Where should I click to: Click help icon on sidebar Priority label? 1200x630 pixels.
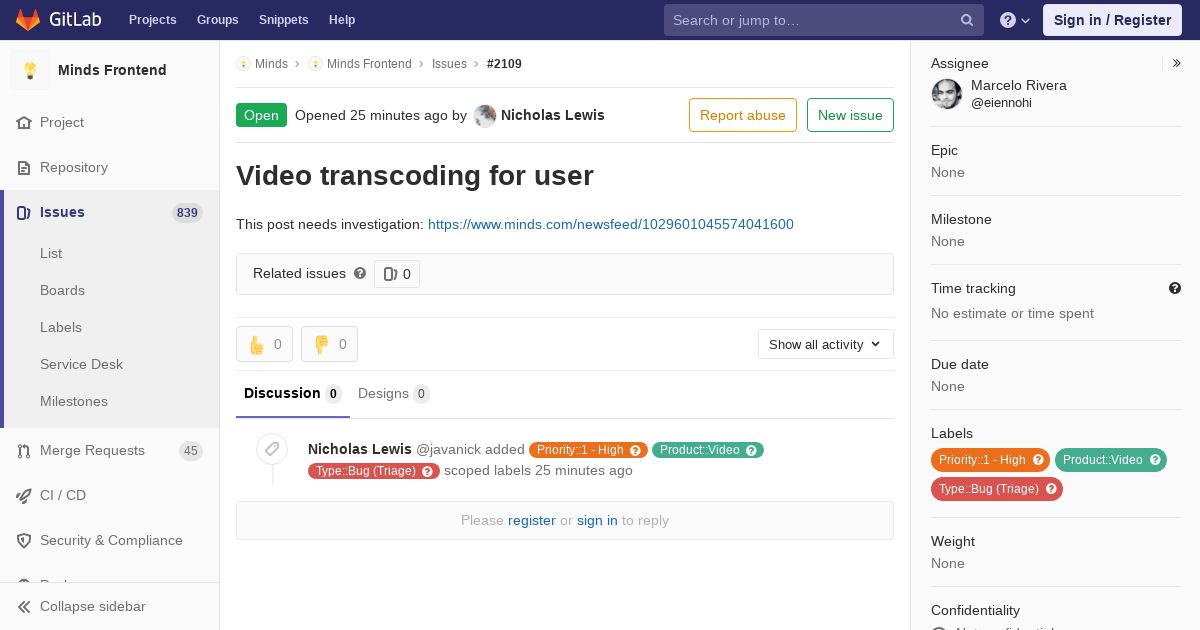pos(1038,460)
